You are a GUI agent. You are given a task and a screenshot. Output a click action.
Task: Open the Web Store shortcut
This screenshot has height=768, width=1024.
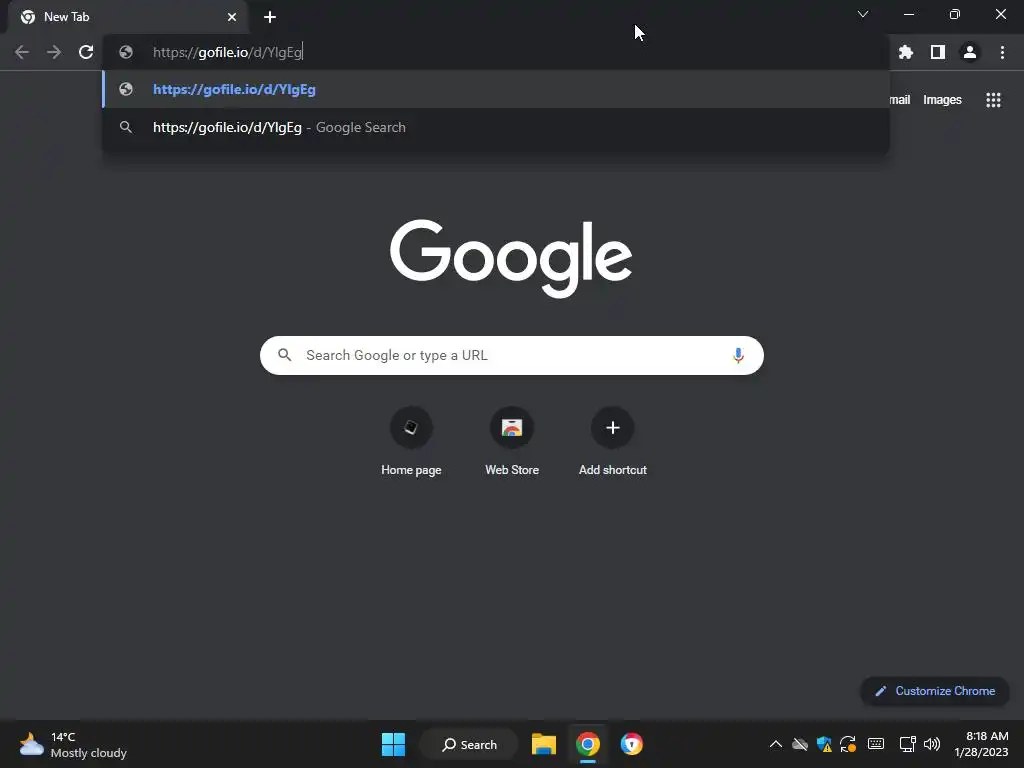click(x=512, y=440)
